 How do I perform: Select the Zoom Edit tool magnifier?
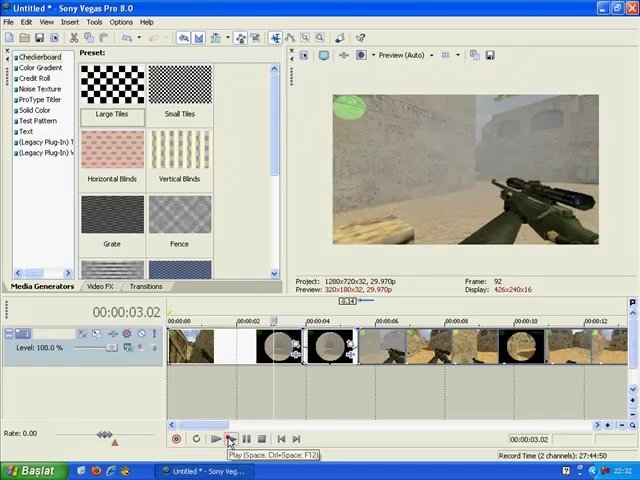pos(320,38)
